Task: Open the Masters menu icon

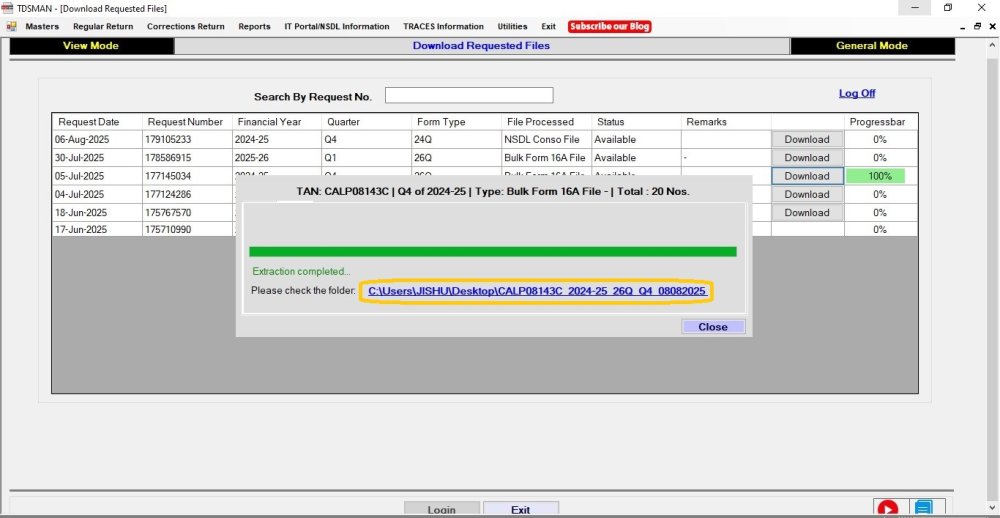Action: click(11, 27)
